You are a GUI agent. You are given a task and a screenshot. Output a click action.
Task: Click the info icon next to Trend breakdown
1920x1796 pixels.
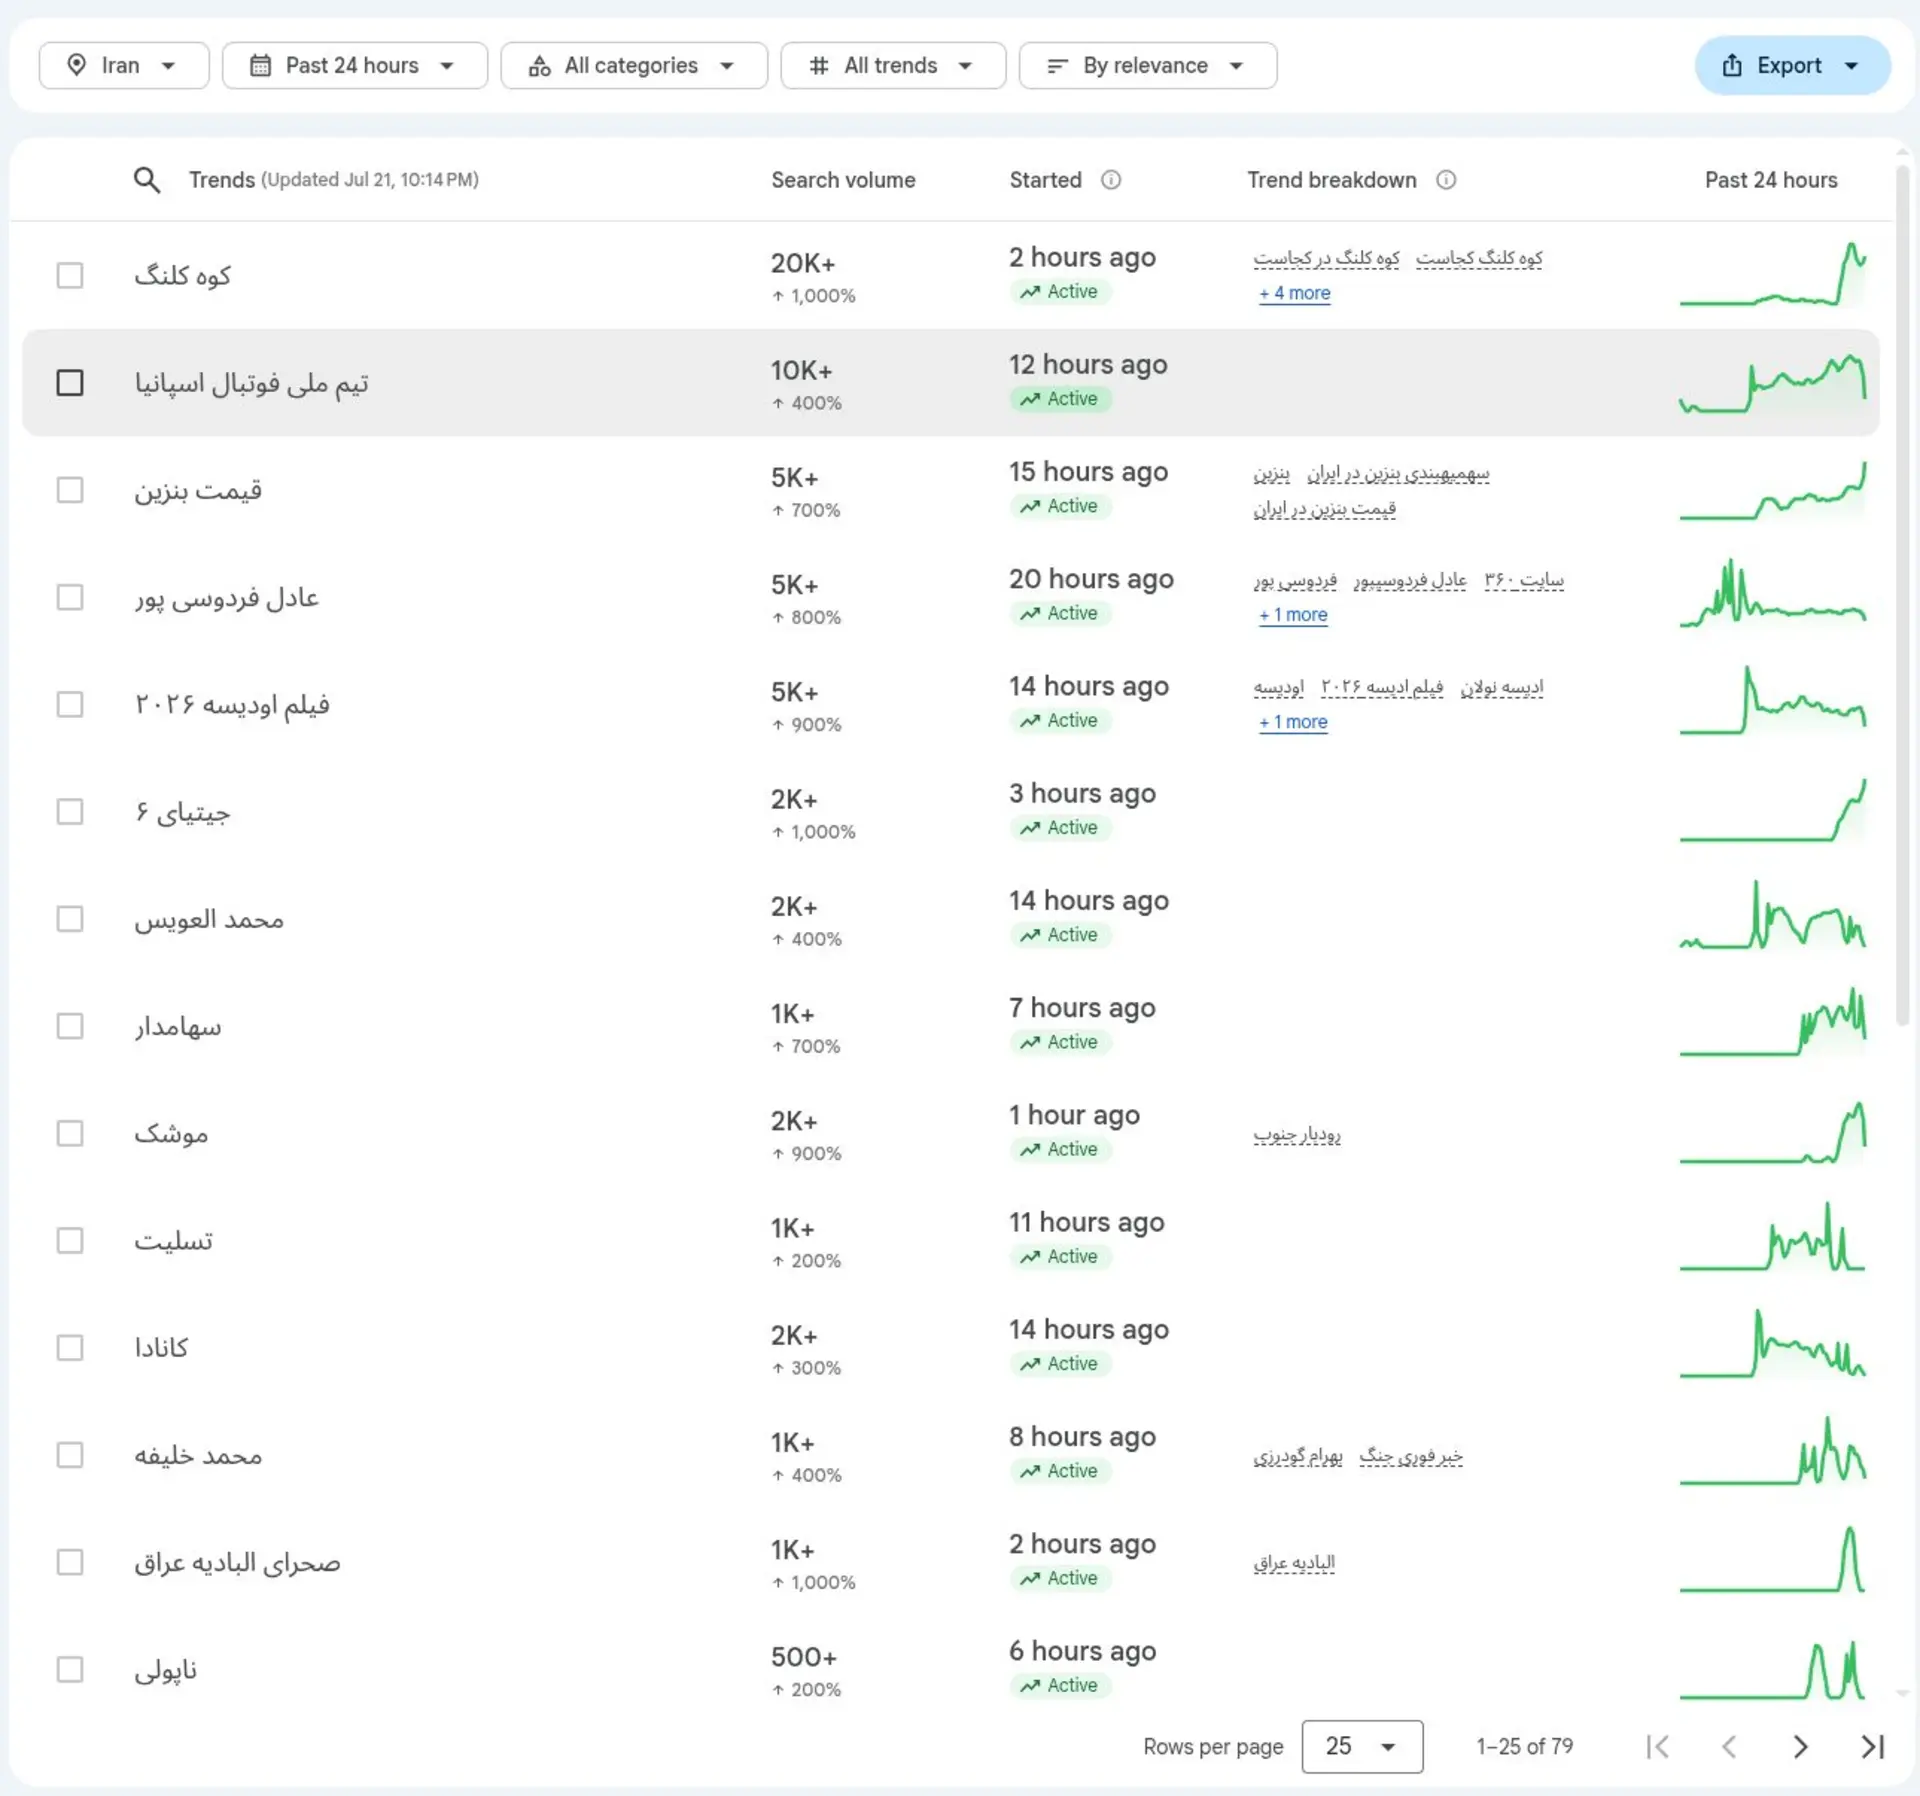pyautogui.click(x=1446, y=180)
